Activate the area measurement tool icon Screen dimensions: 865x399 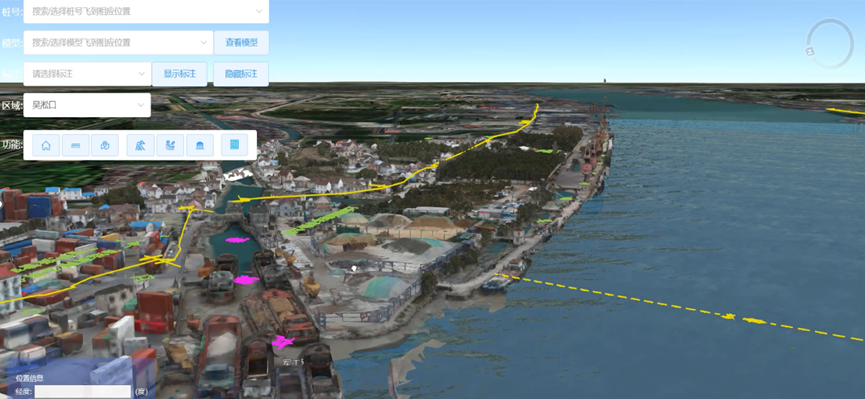pyautogui.click(x=105, y=145)
